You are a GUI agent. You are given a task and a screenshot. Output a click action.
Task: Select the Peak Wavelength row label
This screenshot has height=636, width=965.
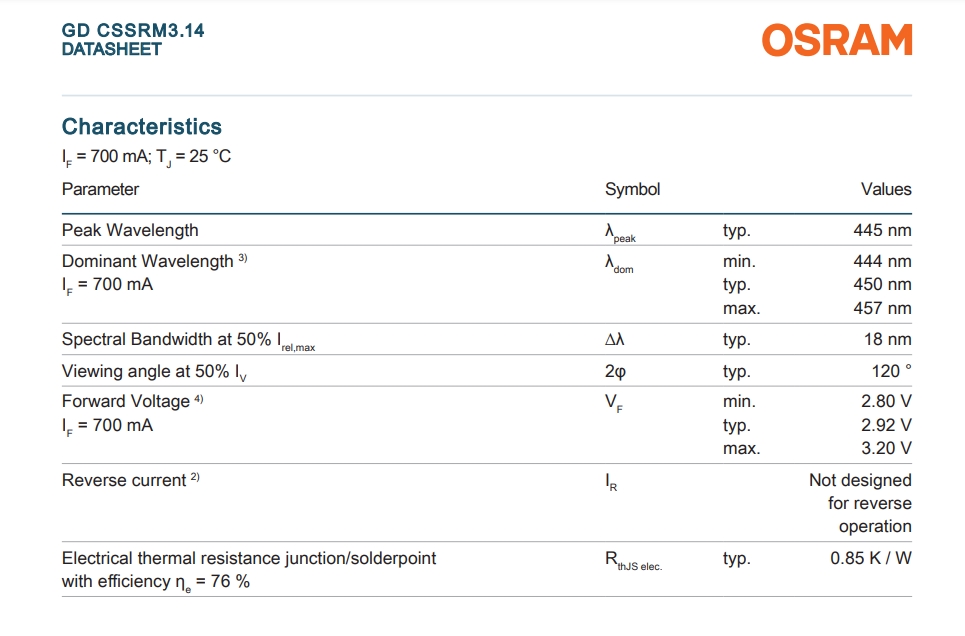pos(130,230)
